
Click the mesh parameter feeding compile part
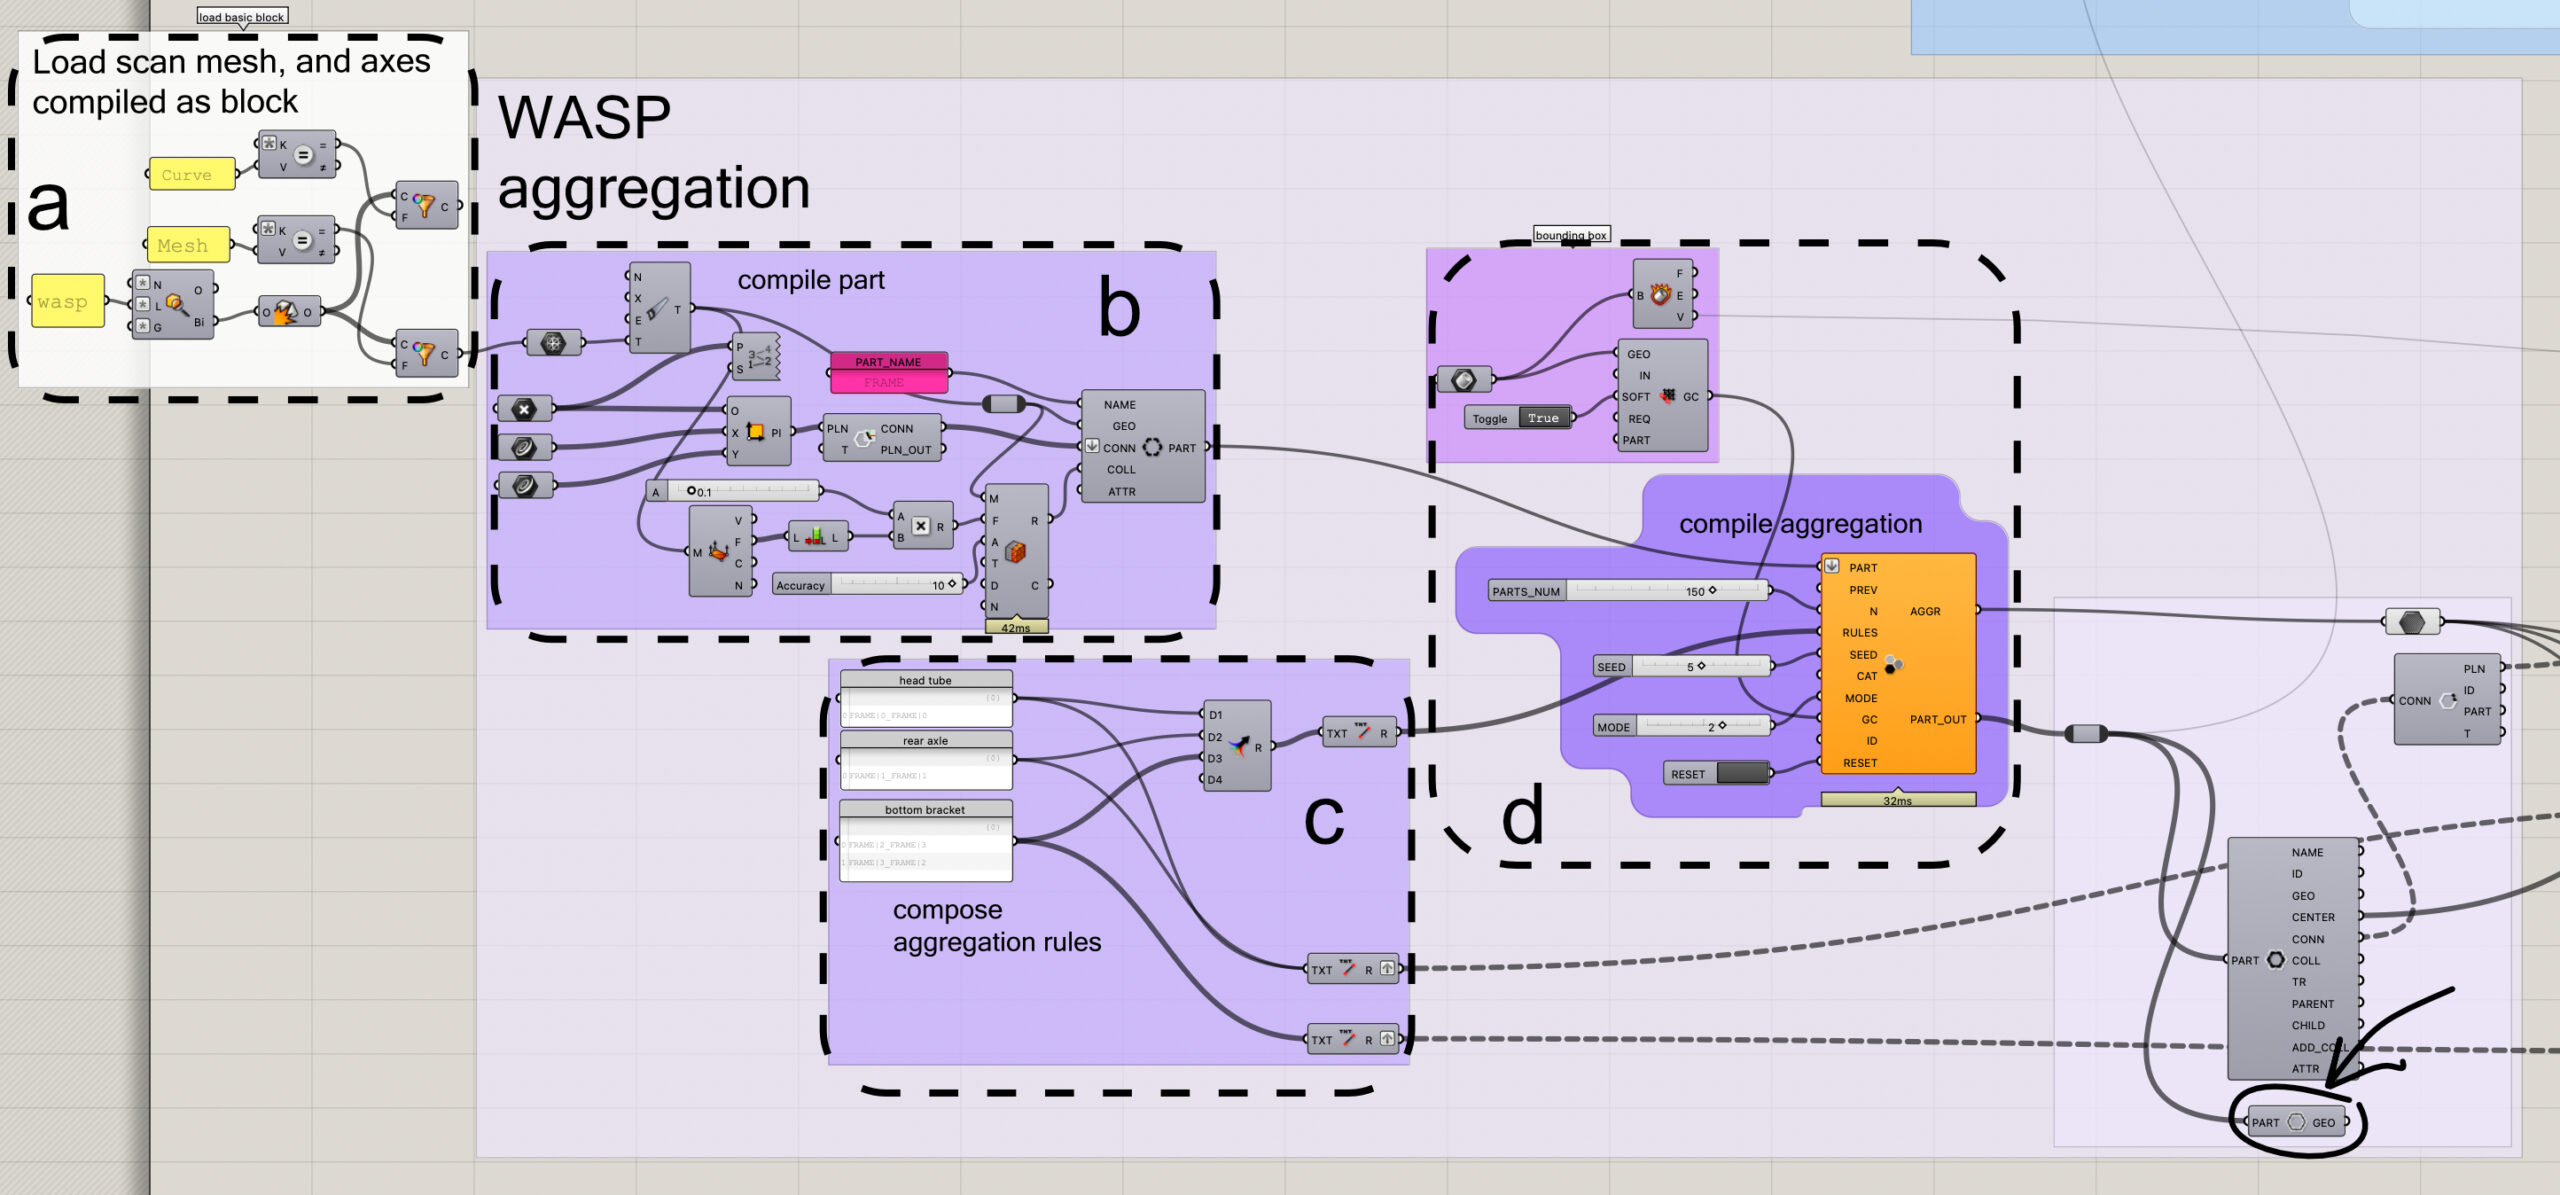[553, 343]
